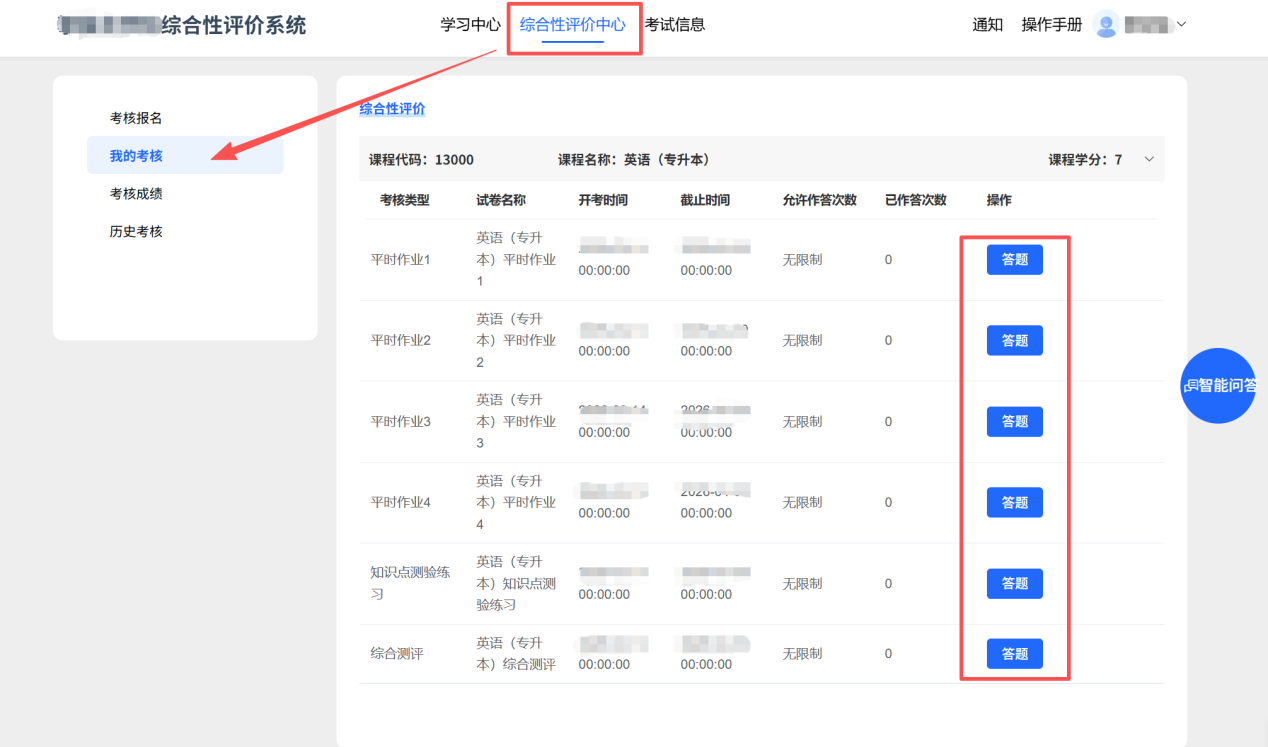Click the user avatar icon
This screenshot has height=747, width=1268.
tap(1106, 25)
